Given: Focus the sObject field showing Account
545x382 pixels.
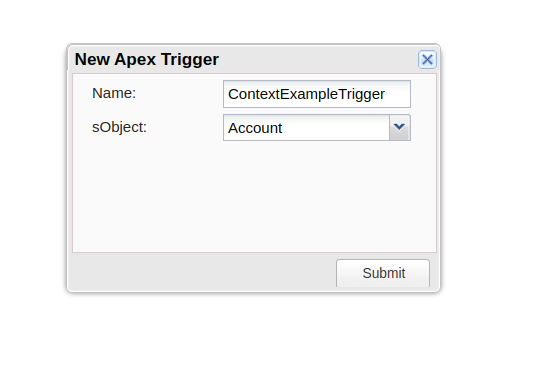Looking at the screenshot, I should click(x=306, y=128).
